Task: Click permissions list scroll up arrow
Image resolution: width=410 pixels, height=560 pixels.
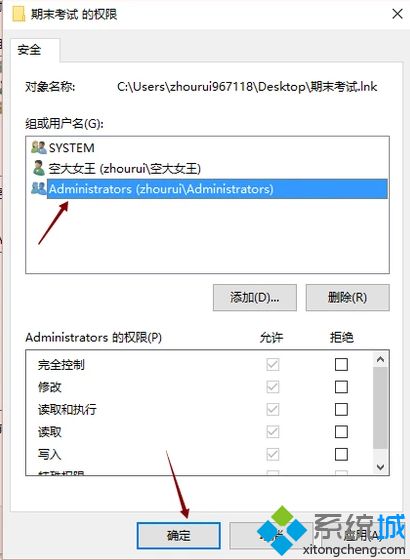Action: pyautogui.click(x=380, y=359)
